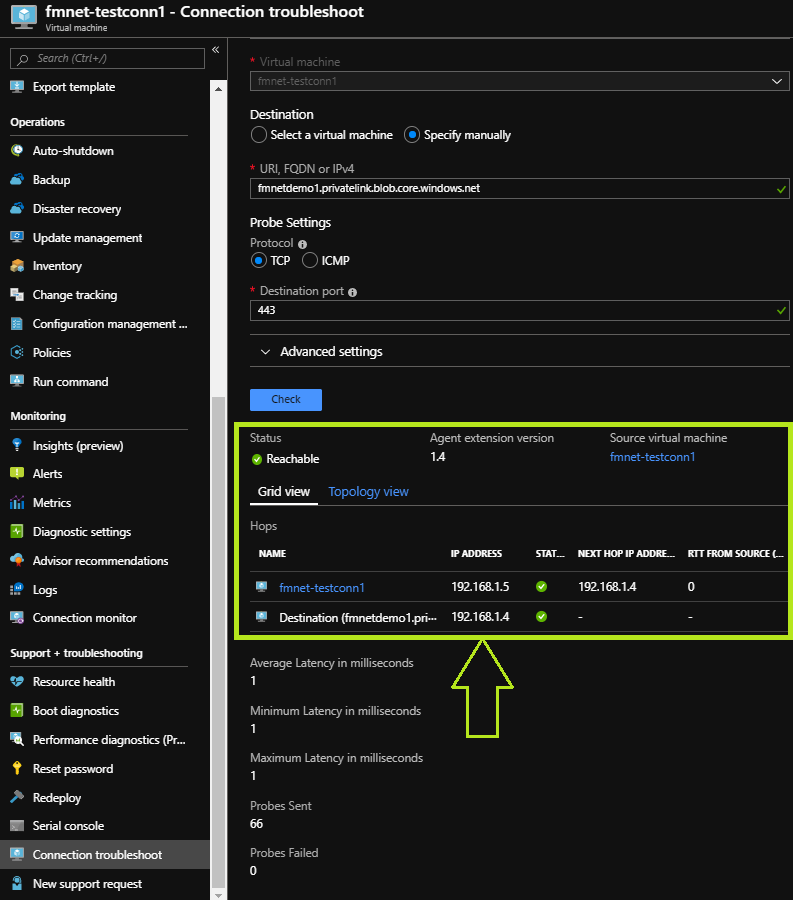Click the Reset password key icon
Viewport: 793px width, 900px height.
(17, 769)
